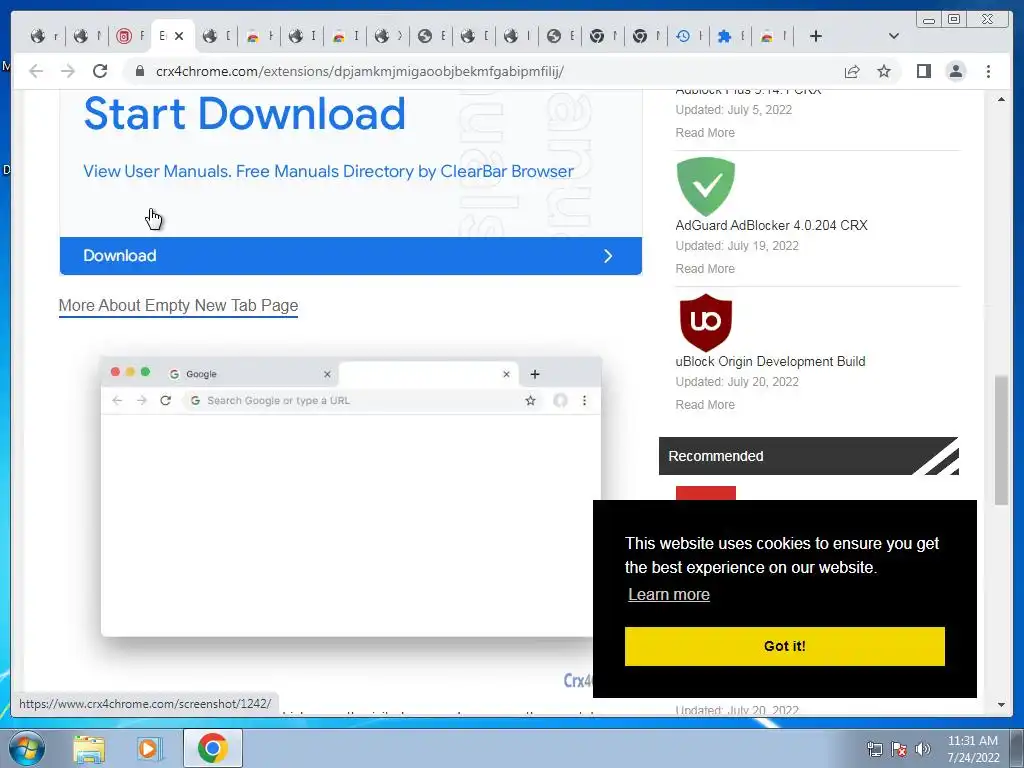The width and height of the screenshot is (1024, 768).
Task: Share this page from the address bar
Action: click(852, 71)
